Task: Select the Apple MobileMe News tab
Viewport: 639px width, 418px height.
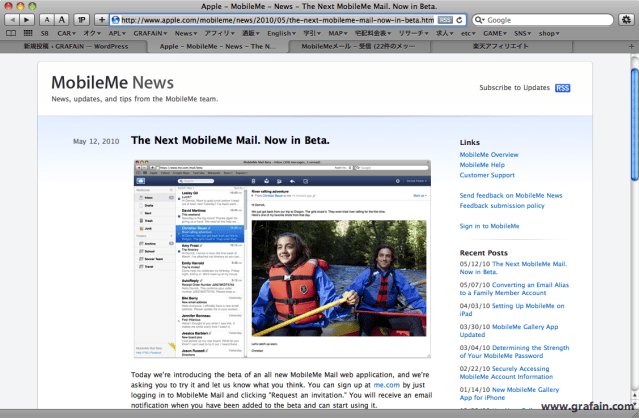Action: tap(218, 46)
